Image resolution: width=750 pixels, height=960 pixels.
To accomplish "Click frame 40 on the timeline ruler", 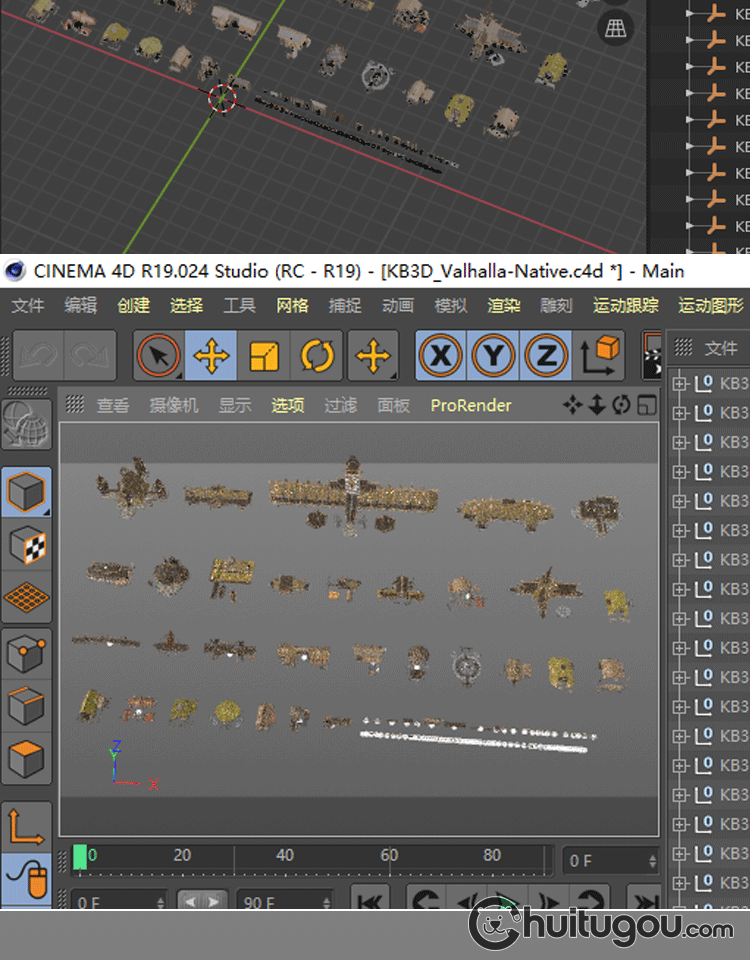I will pos(285,856).
